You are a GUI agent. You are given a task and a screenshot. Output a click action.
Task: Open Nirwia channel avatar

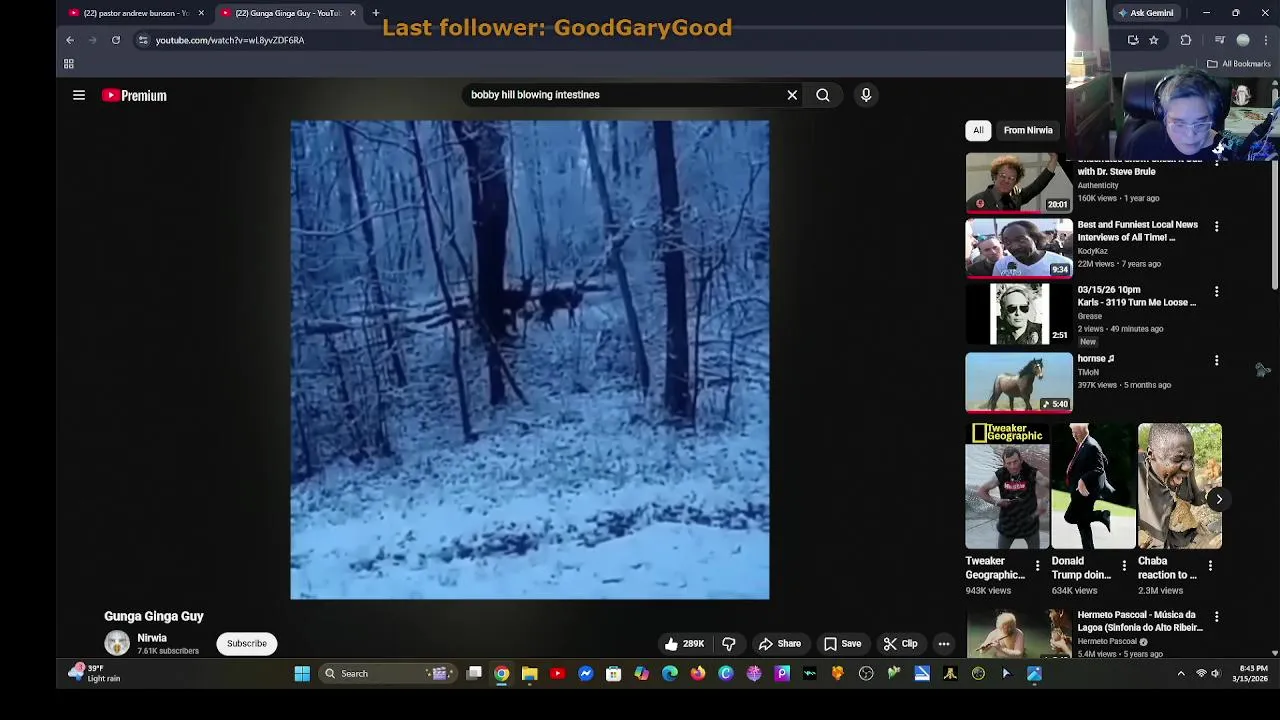pyautogui.click(x=117, y=643)
